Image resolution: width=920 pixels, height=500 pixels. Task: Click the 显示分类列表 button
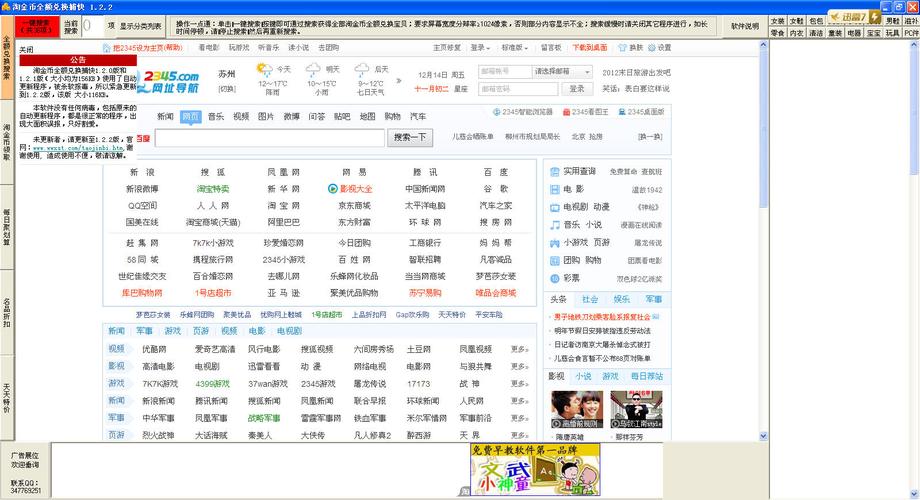click(x=141, y=26)
